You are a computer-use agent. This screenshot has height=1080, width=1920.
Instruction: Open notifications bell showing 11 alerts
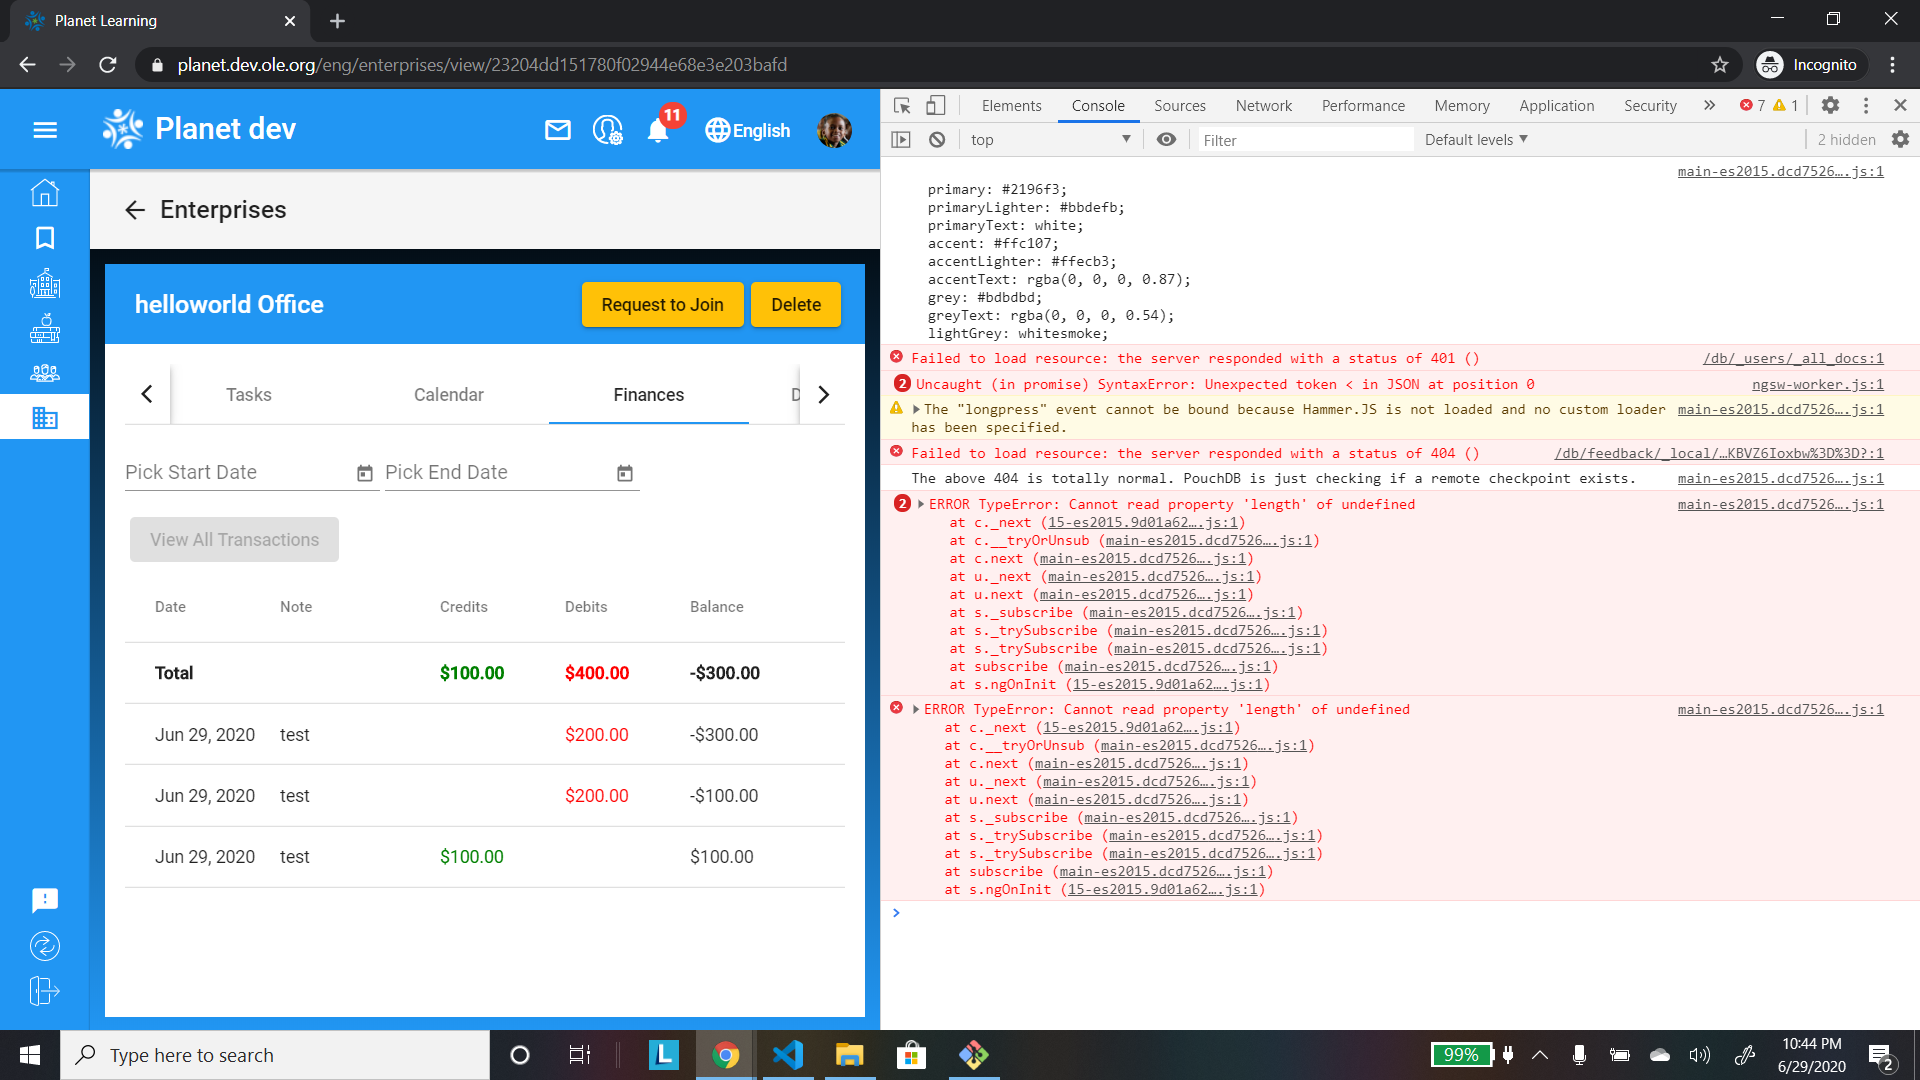pyautogui.click(x=658, y=131)
